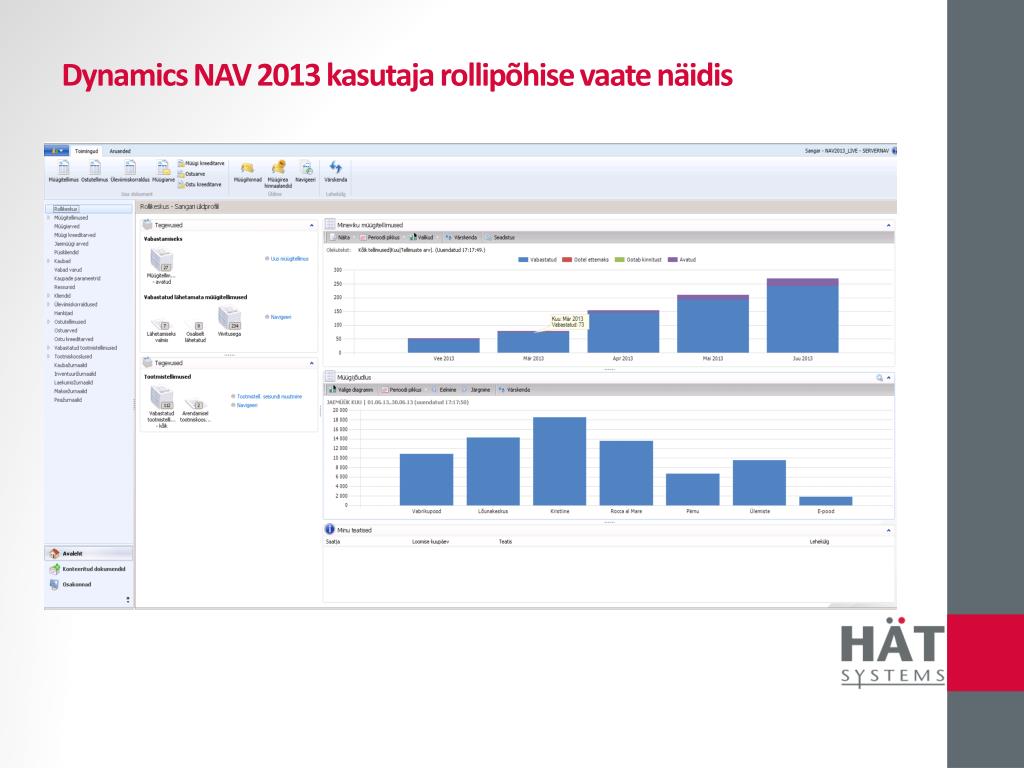Open Müügihinnad ribbon icon
The height and width of the screenshot is (768, 1024).
coord(248,172)
